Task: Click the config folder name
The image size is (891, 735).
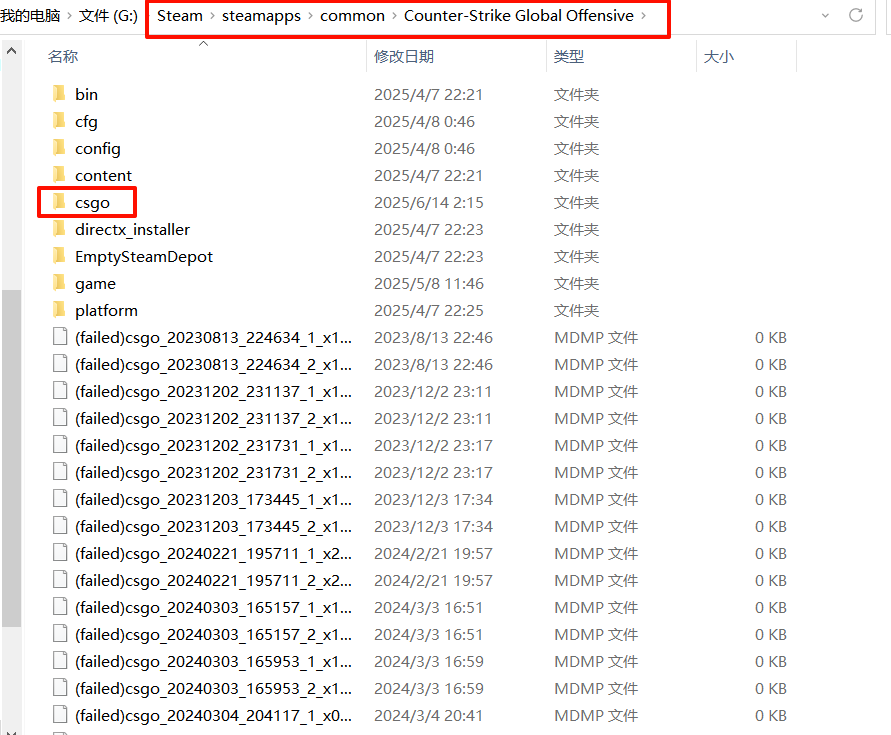Action: point(98,149)
